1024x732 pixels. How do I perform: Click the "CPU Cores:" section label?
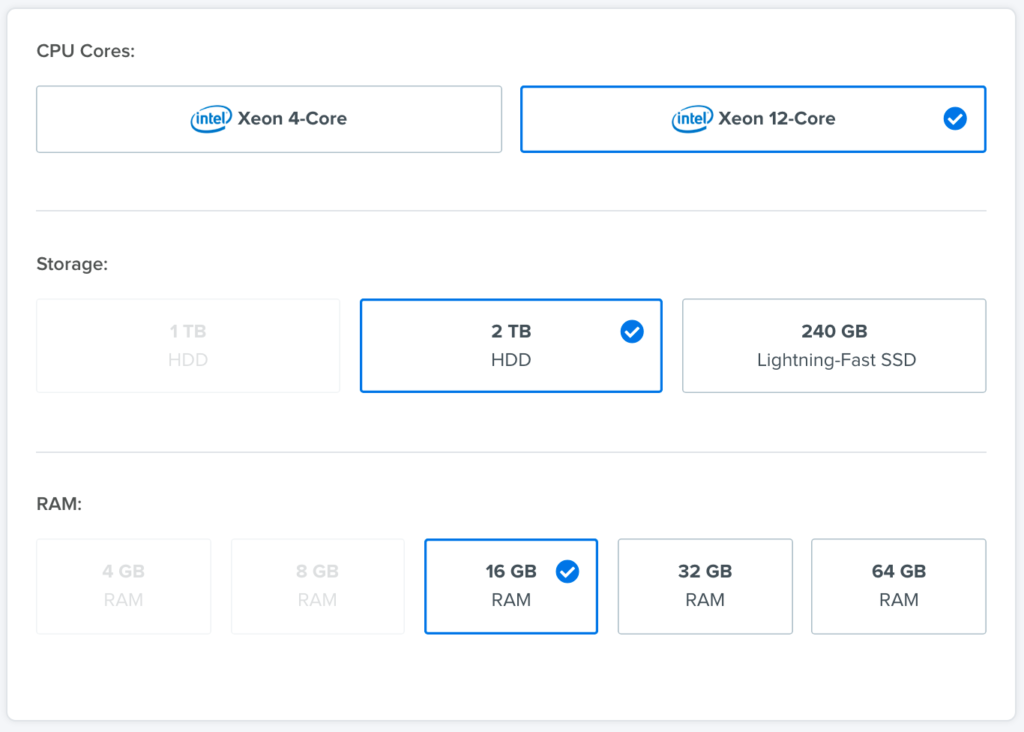point(85,51)
